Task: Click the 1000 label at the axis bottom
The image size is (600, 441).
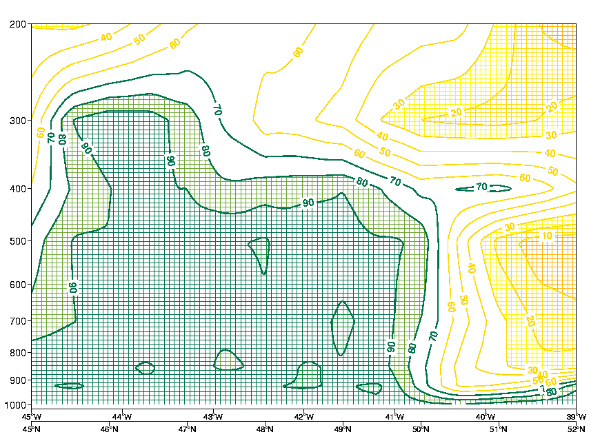Action: click(14, 405)
